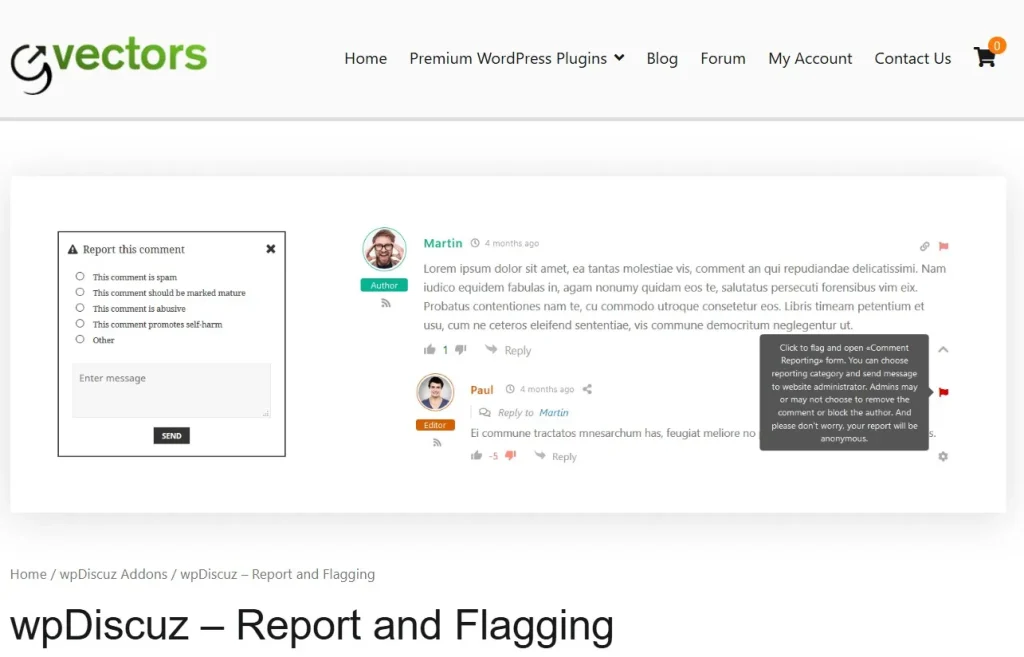
Task: Select the 'Other' report reason
Action: coord(81,340)
